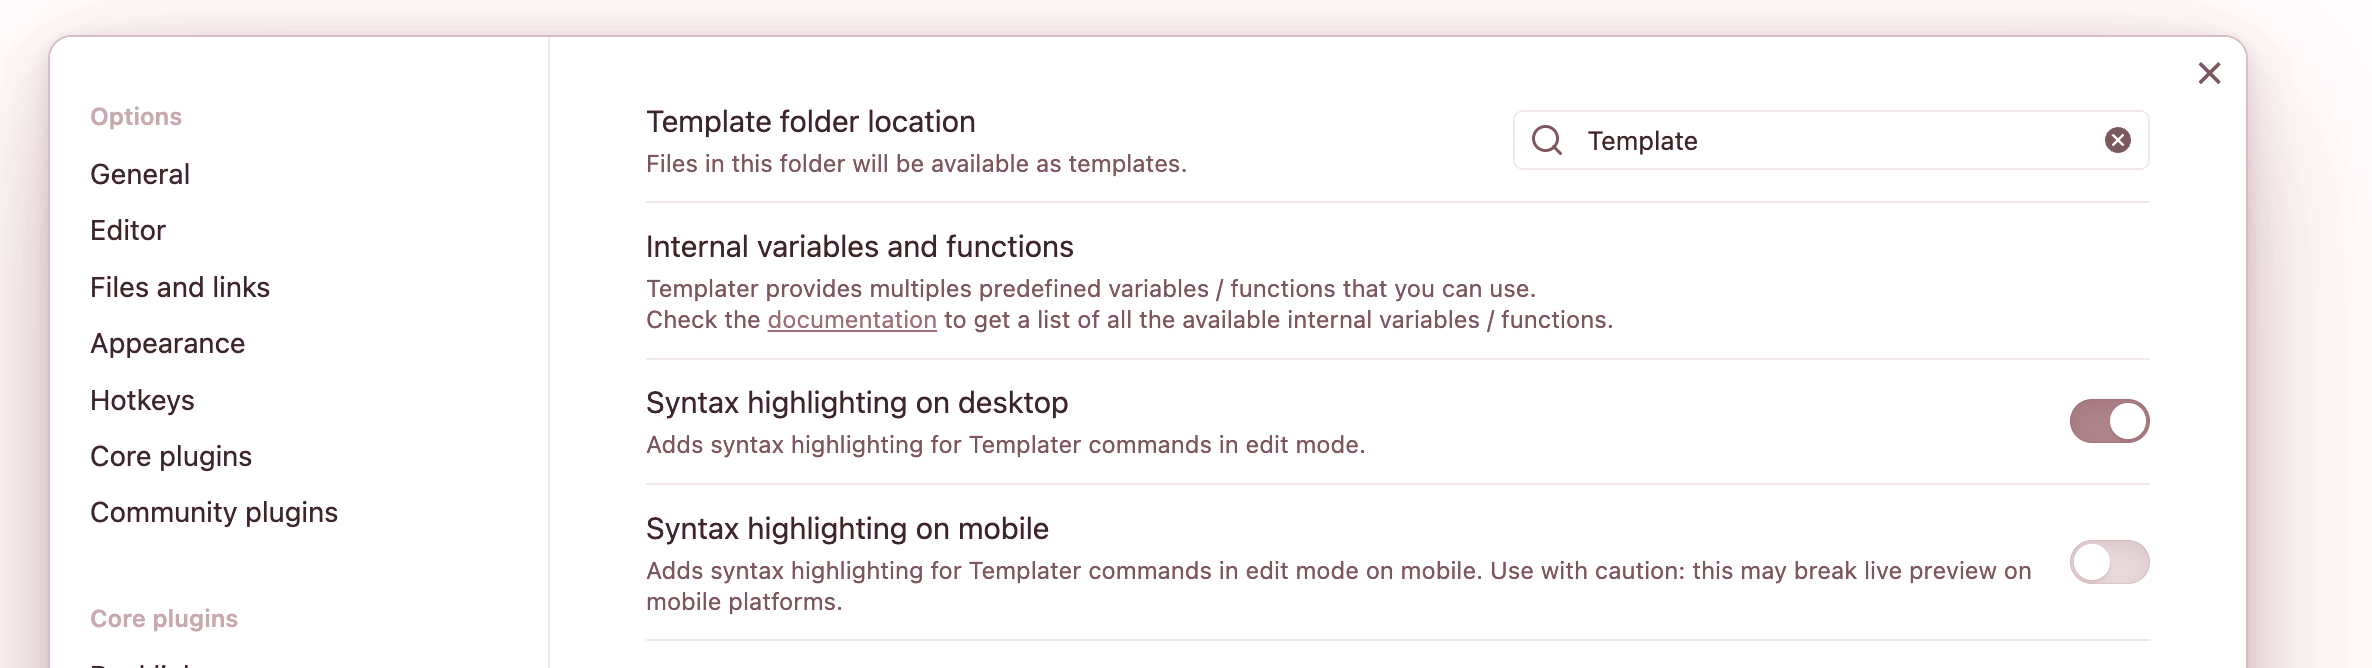Disable syntax highlighting on desktop
Viewport: 2372px width, 668px height.
pos(2109,421)
